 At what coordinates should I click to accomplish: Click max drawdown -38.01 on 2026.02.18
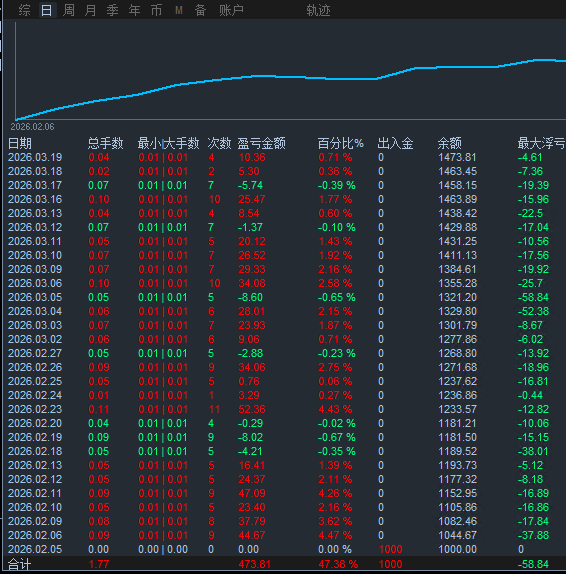point(533,451)
